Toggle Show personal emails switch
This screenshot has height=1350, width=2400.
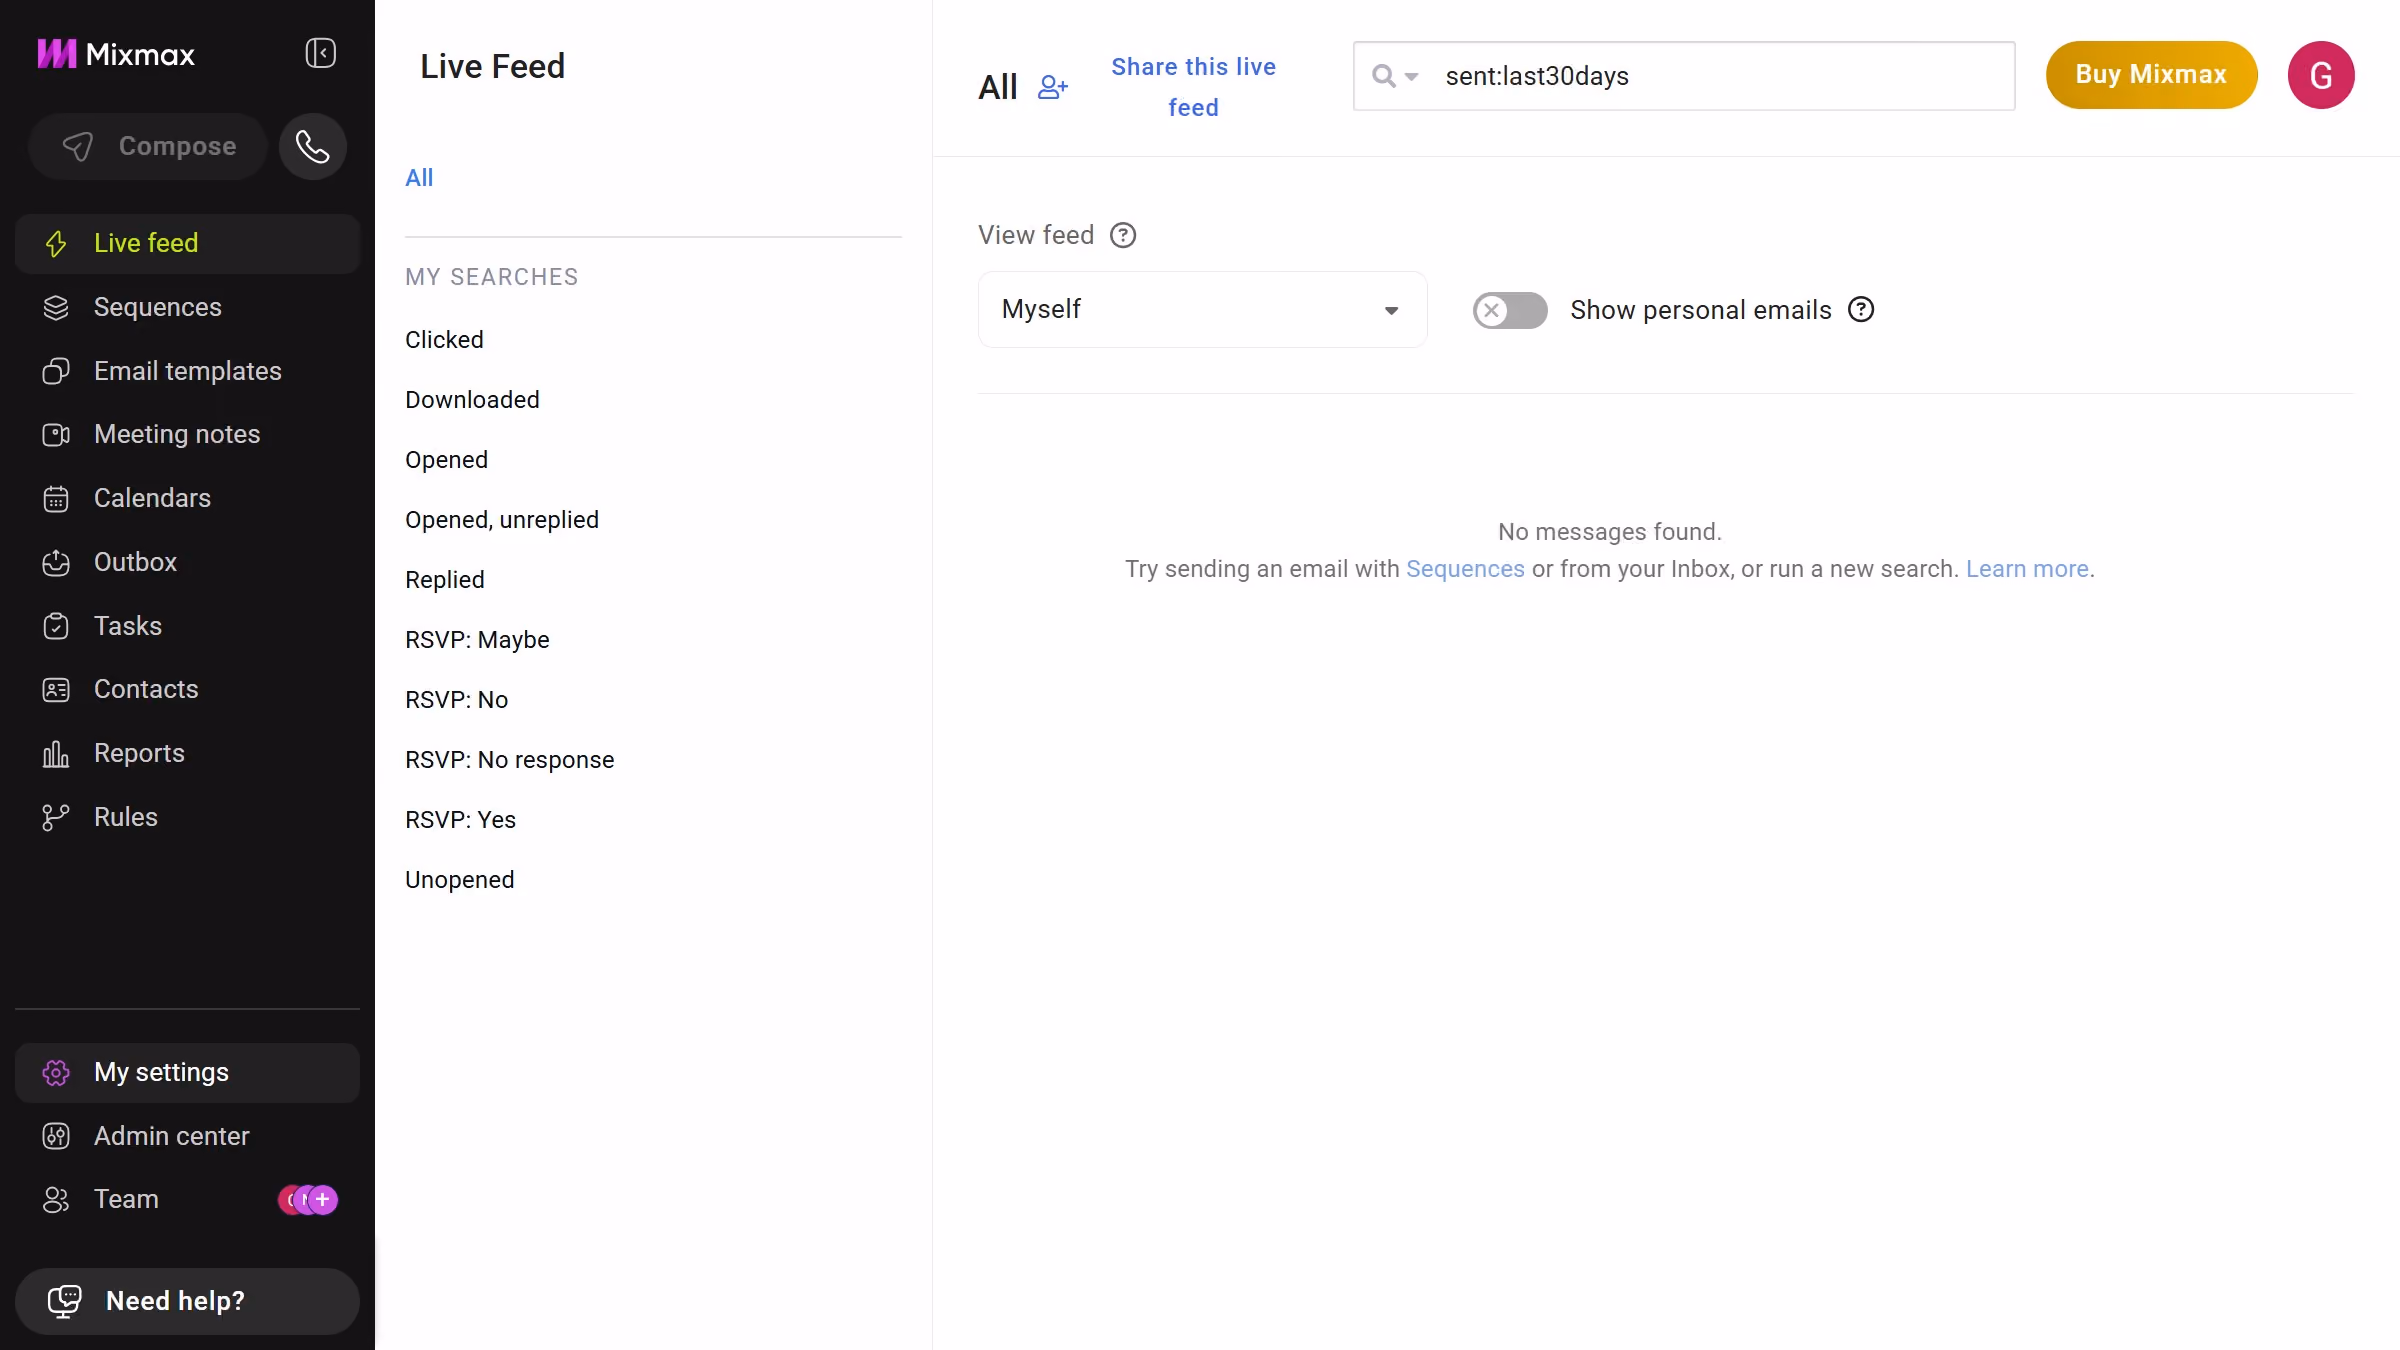tap(1509, 310)
